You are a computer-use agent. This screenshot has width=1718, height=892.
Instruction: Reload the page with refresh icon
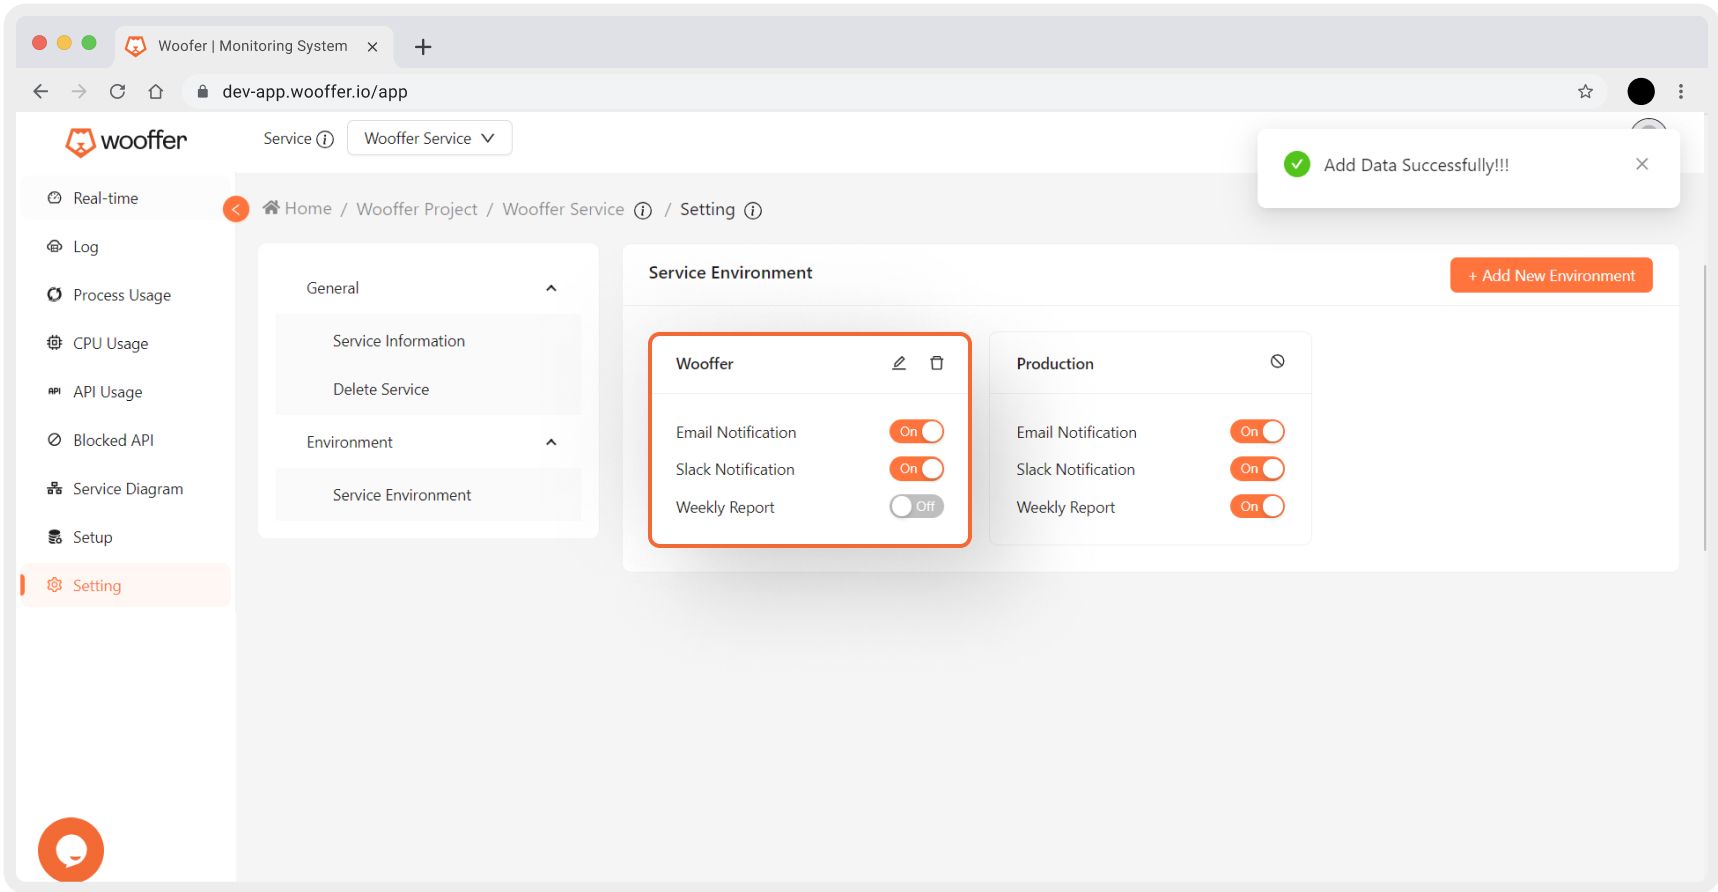coord(117,91)
